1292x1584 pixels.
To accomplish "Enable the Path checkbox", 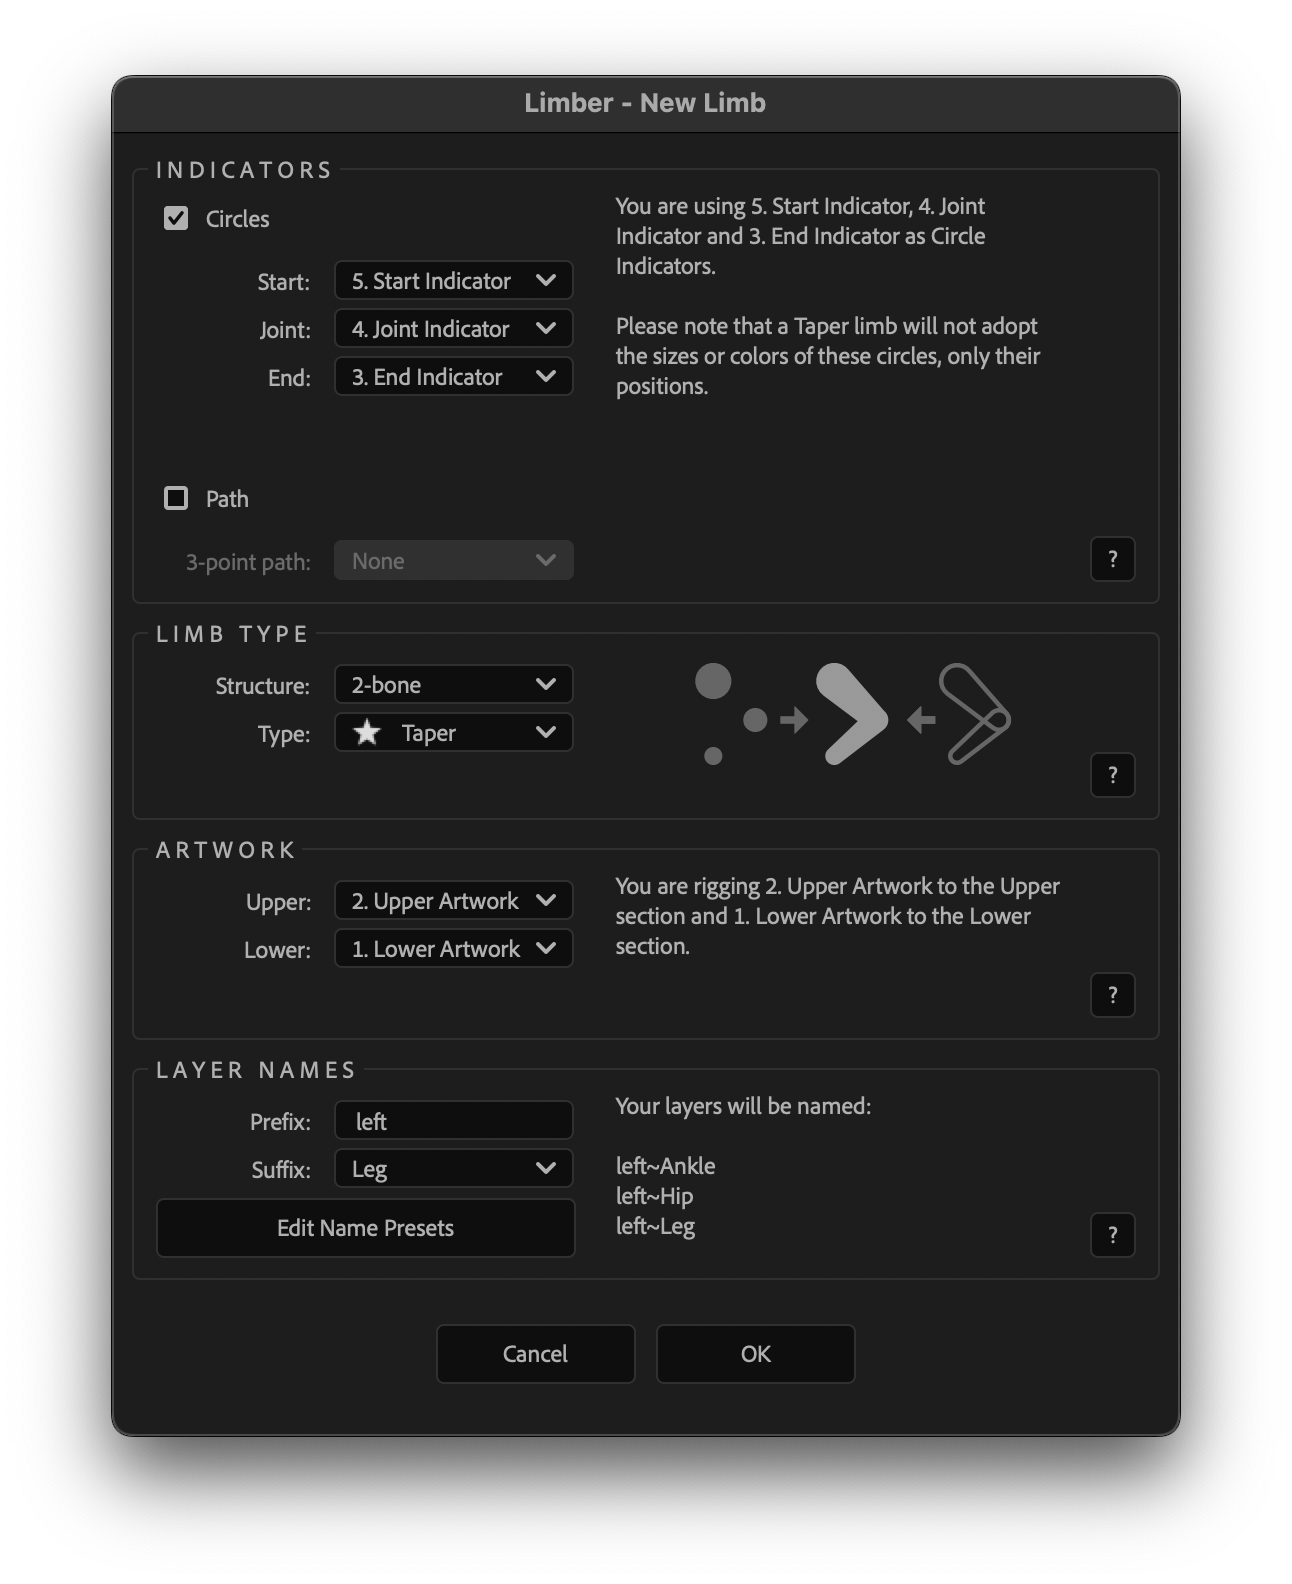I will coord(176,498).
